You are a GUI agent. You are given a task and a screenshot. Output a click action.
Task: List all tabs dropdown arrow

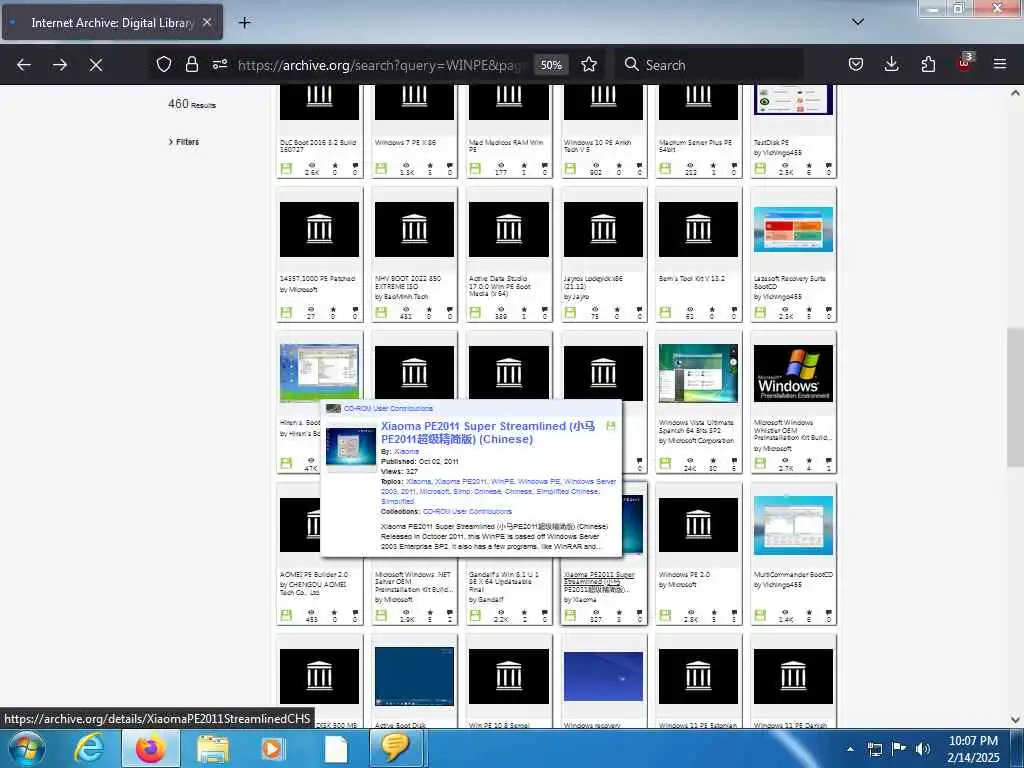tap(858, 22)
